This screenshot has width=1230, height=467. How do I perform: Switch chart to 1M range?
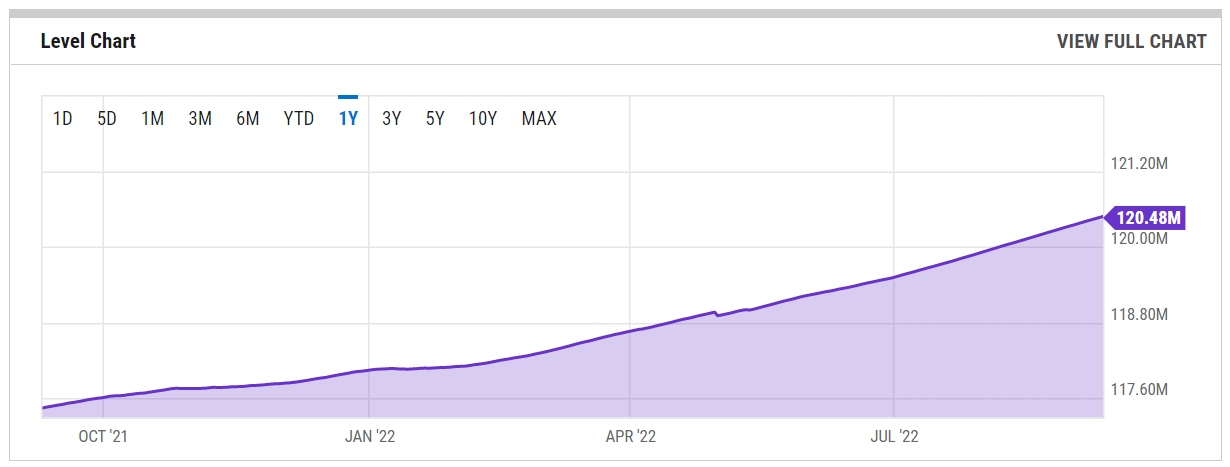pyautogui.click(x=152, y=118)
